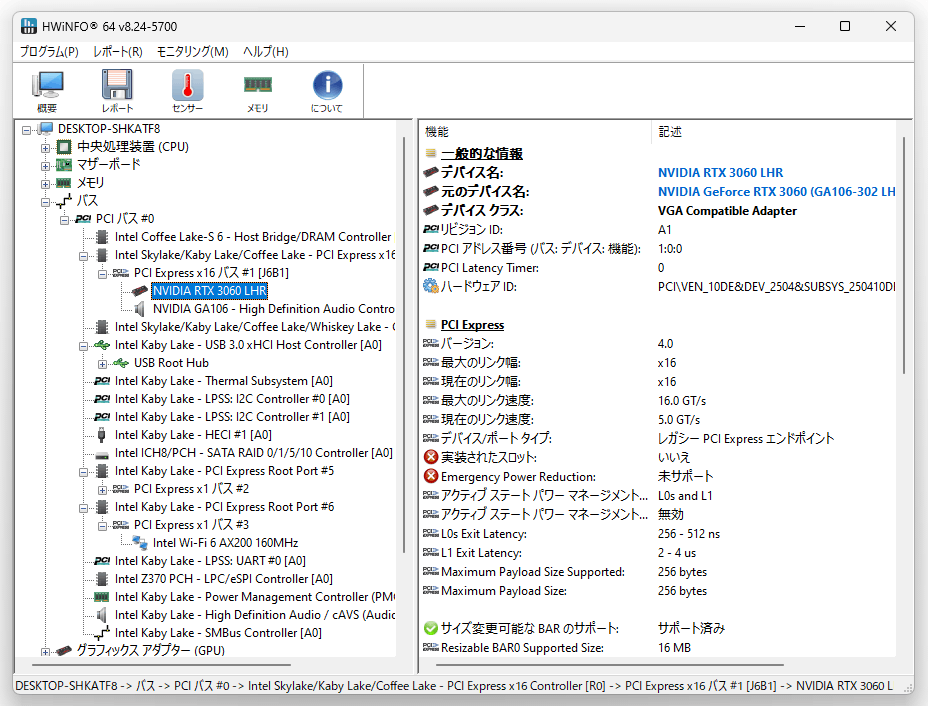Viewport: 928px width, 706px height.
Task: Open the 概要 summary toolbar icon
Action: pos(47,91)
